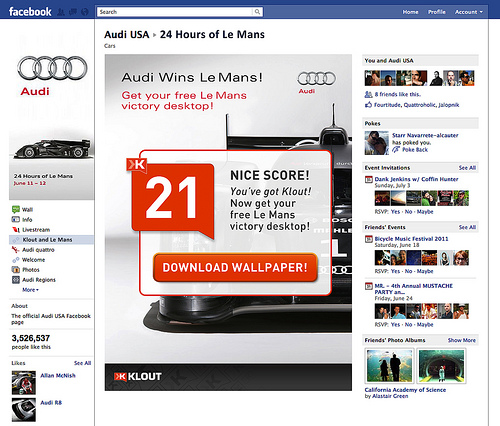Click Show More for Friends' Photo Albums

click(x=462, y=340)
